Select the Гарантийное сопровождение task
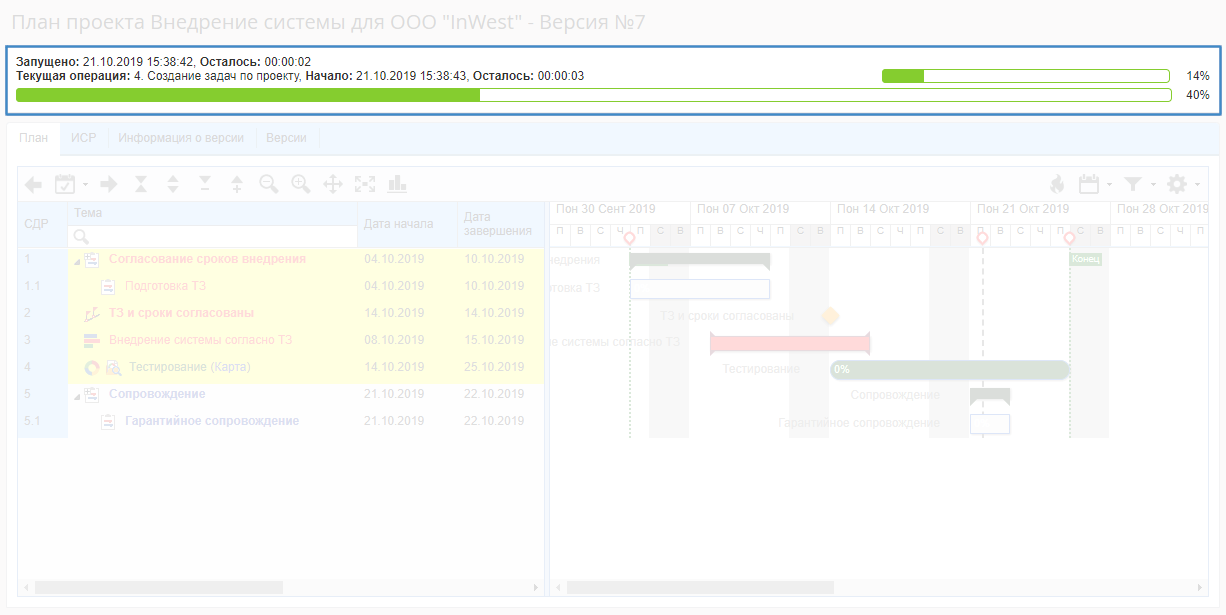 pos(212,421)
